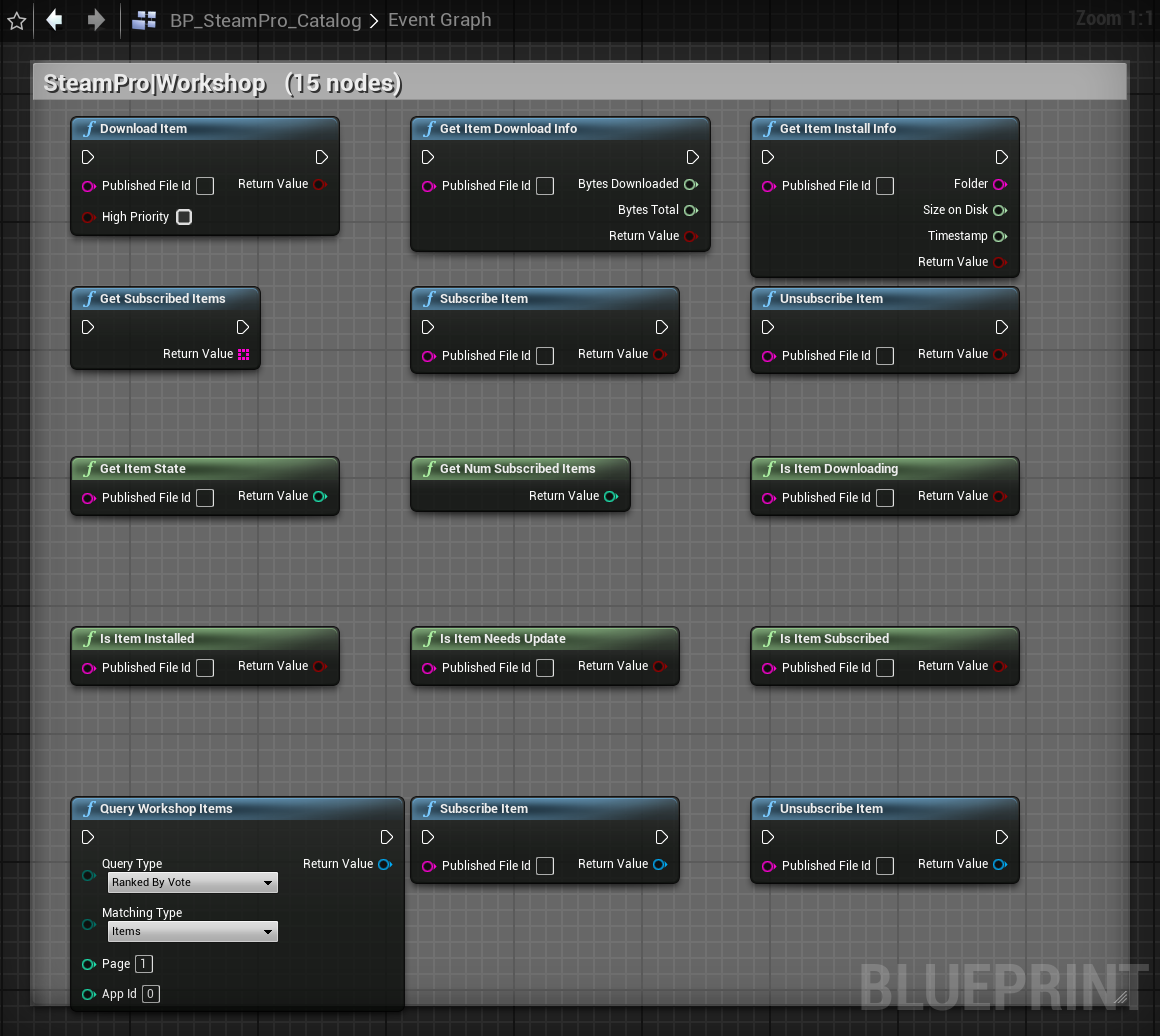
Task: Click the Timestamp output pin
Action: [1000, 236]
